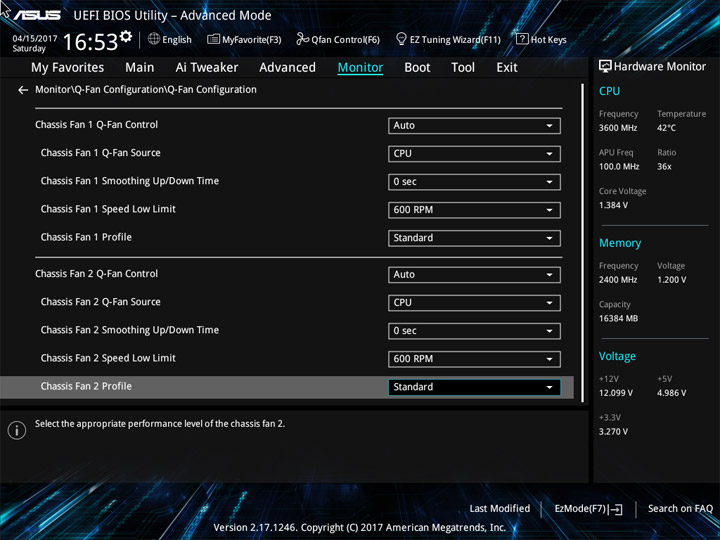Click the globe language icon
Viewport: 720px width, 540px height.
pyautogui.click(x=154, y=39)
